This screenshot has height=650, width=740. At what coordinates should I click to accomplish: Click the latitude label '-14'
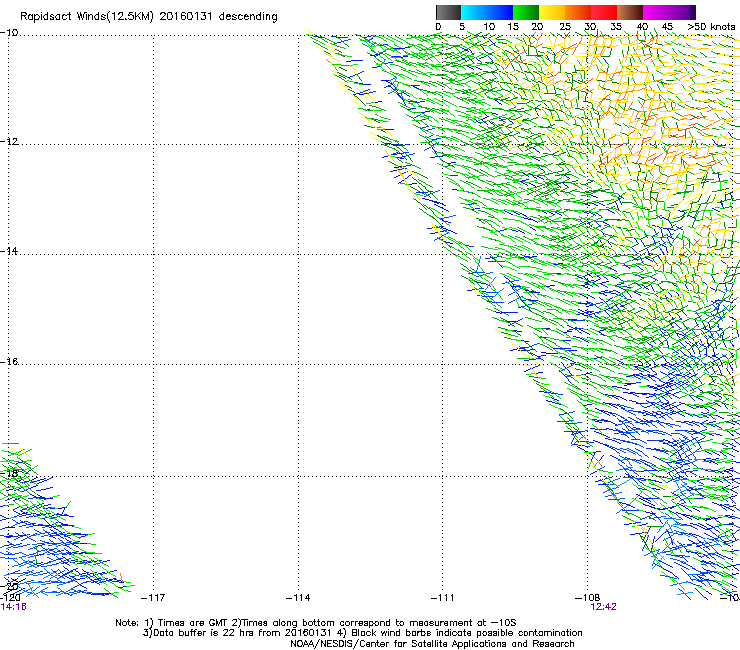pos(9,251)
